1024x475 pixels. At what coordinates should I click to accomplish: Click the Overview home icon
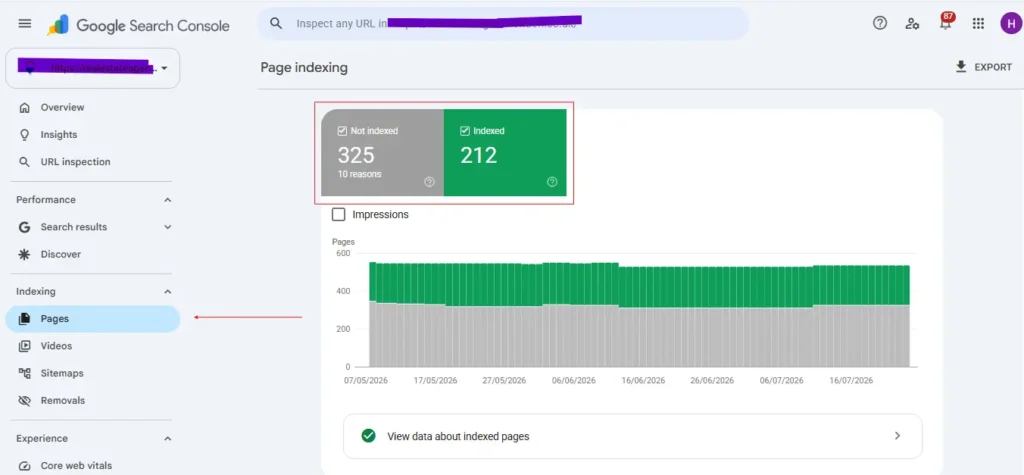(x=25, y=107)
